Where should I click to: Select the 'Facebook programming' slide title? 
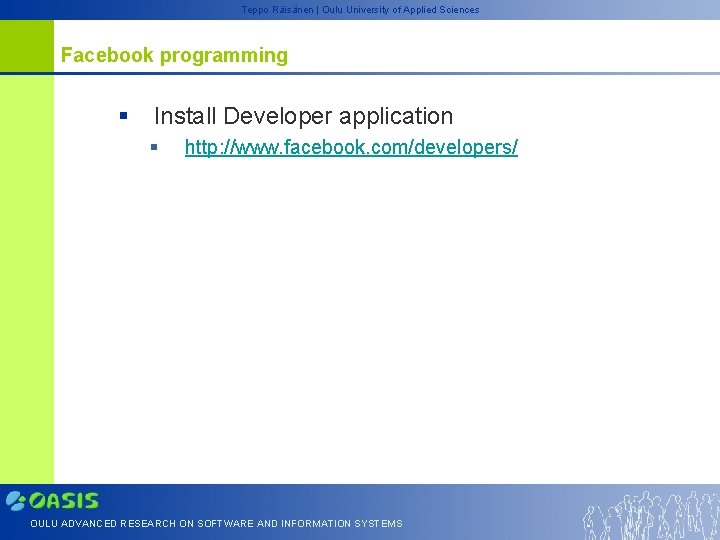click(x=174, y=55)
